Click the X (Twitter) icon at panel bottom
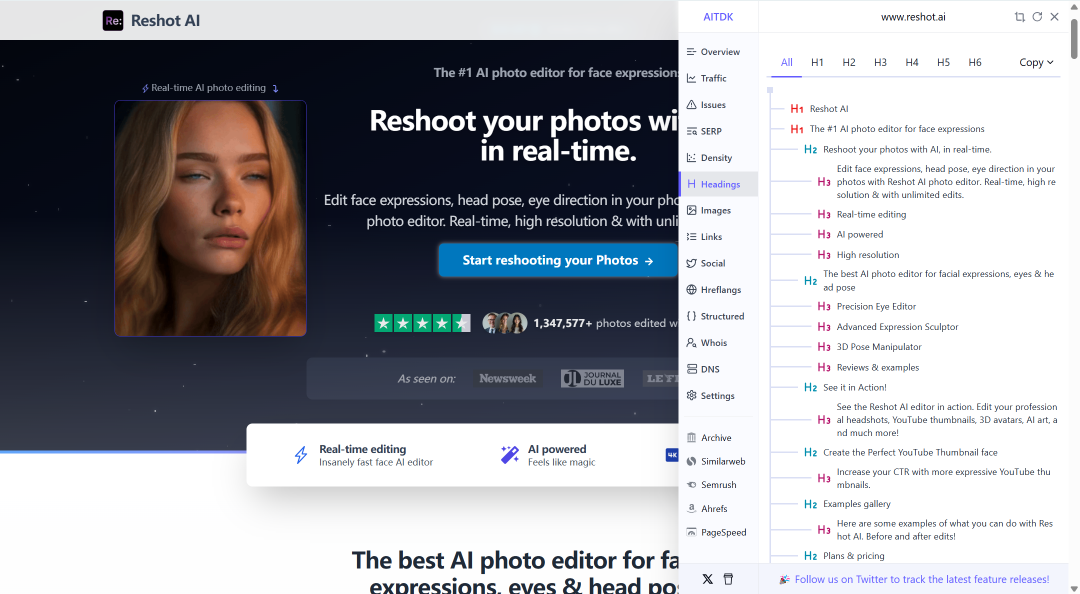 pyautogui.click(x=707, y=579)
